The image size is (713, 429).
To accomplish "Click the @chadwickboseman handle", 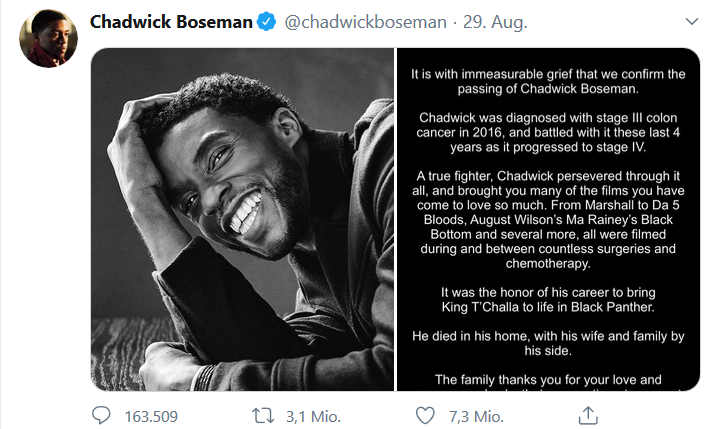I will pyautogui.click(x=366, y=22).
